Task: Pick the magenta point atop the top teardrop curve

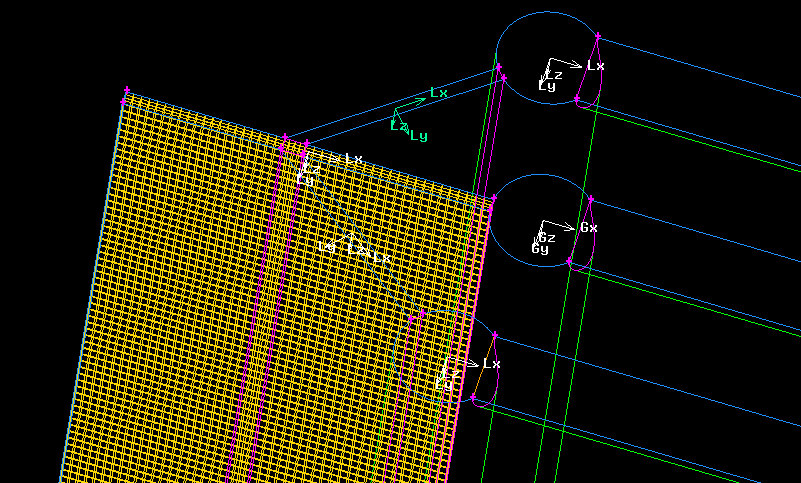Action: (x=597, y=36)
